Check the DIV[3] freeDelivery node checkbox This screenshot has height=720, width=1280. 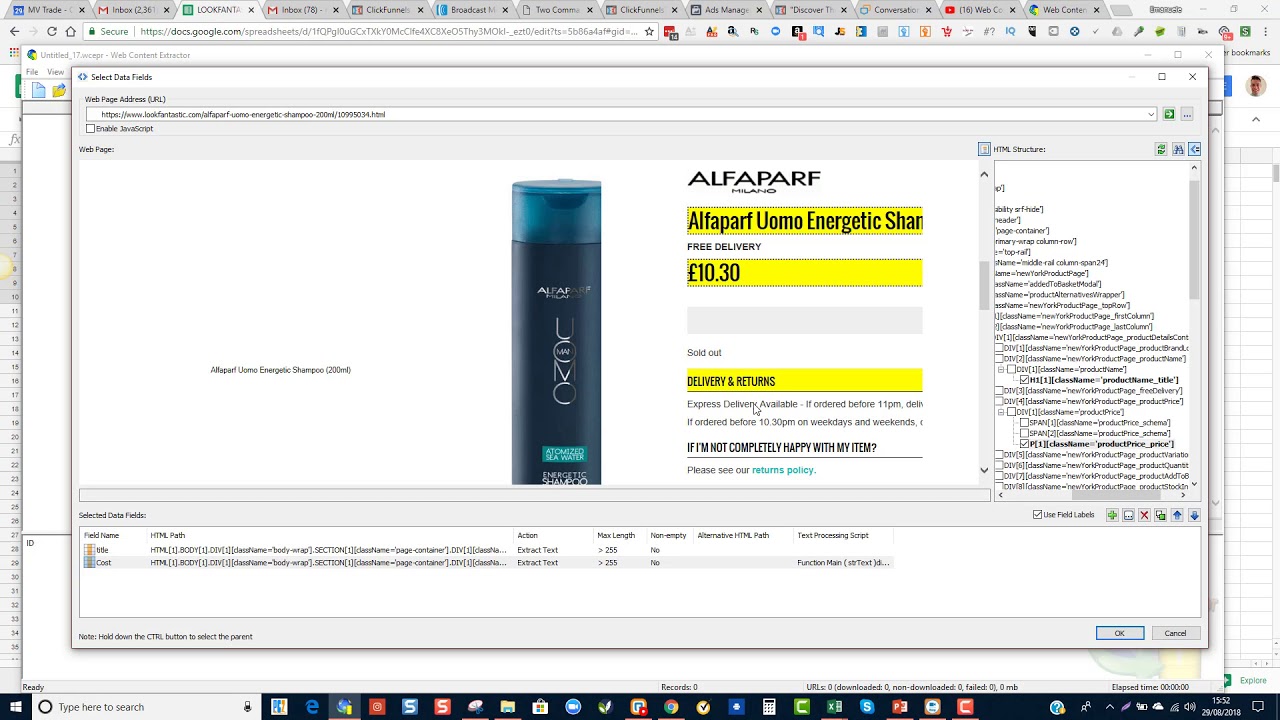point(999,391)
